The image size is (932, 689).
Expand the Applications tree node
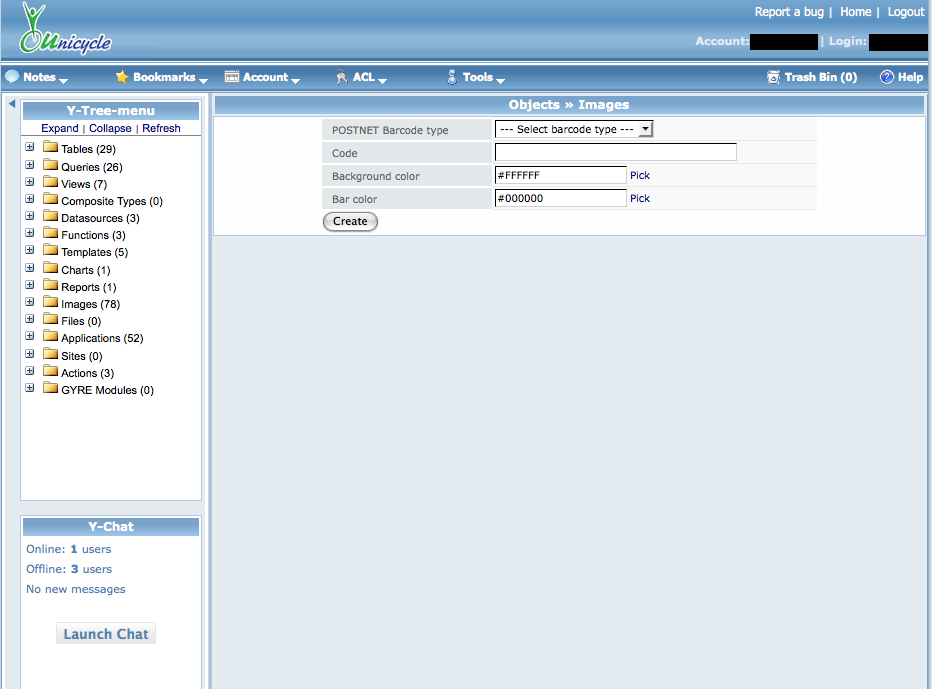coord(30,338)
